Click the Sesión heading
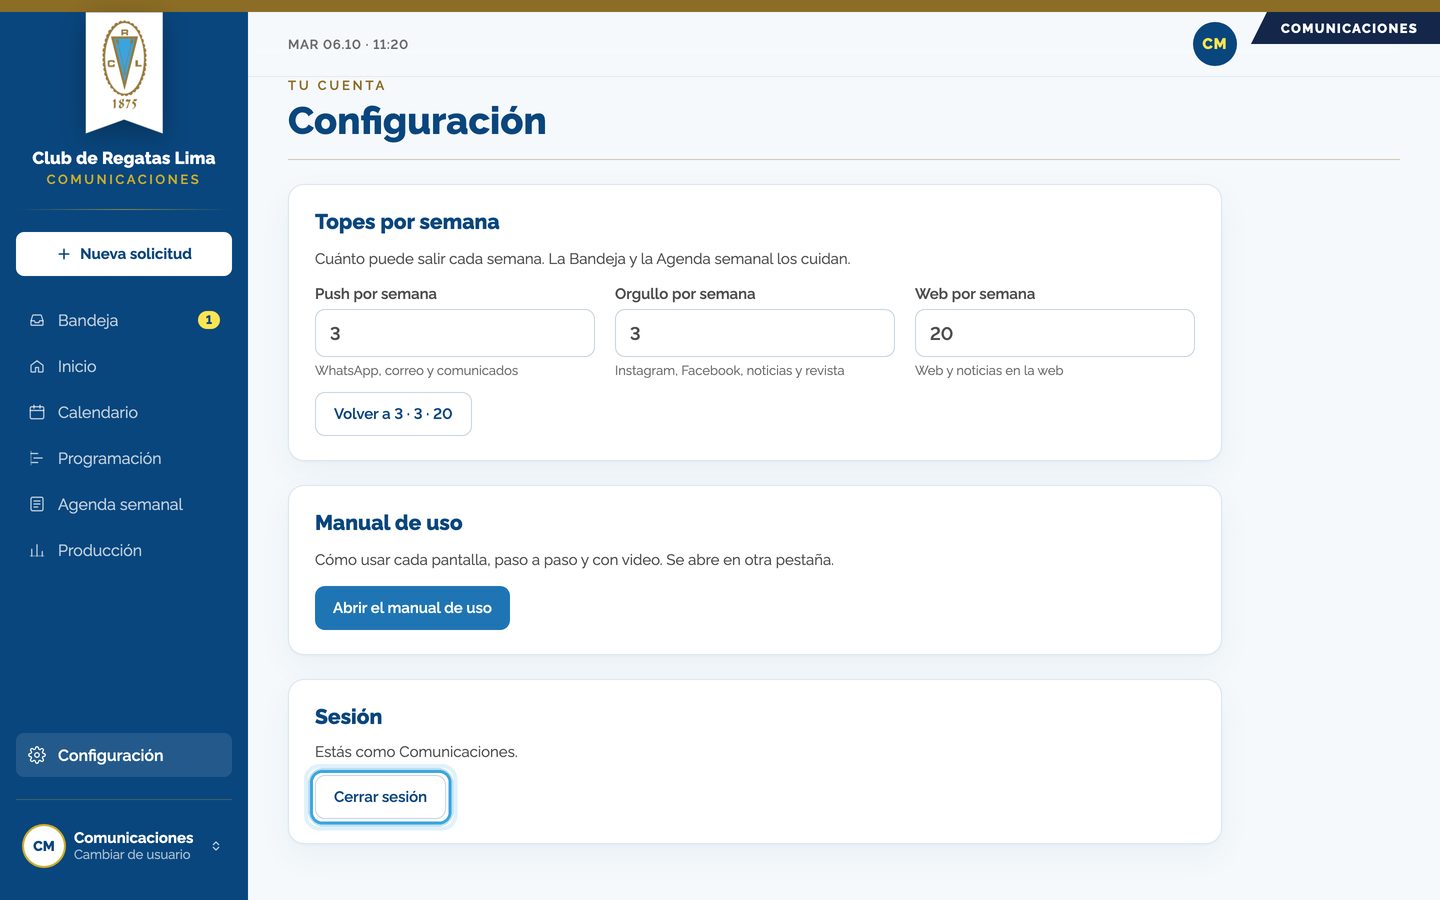This screenshot has width=1440, height=900. pyautogui.click(x=348, y=717)
